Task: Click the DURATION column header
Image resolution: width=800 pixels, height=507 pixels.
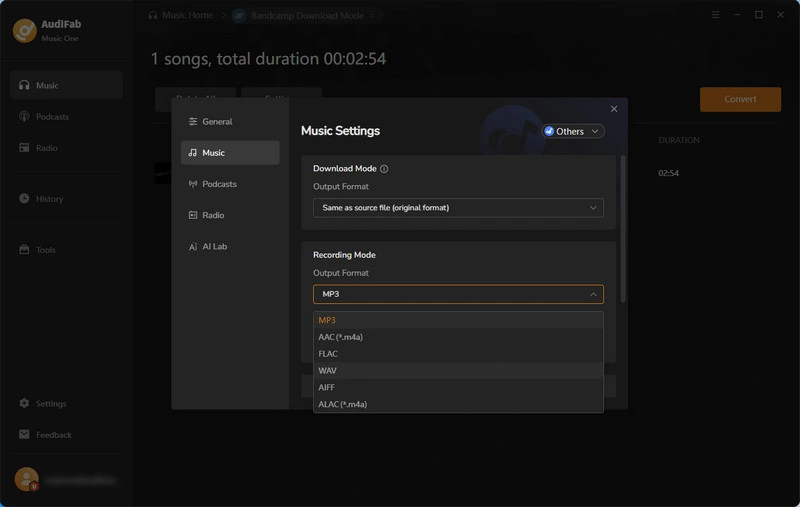Action: (679, 140)
